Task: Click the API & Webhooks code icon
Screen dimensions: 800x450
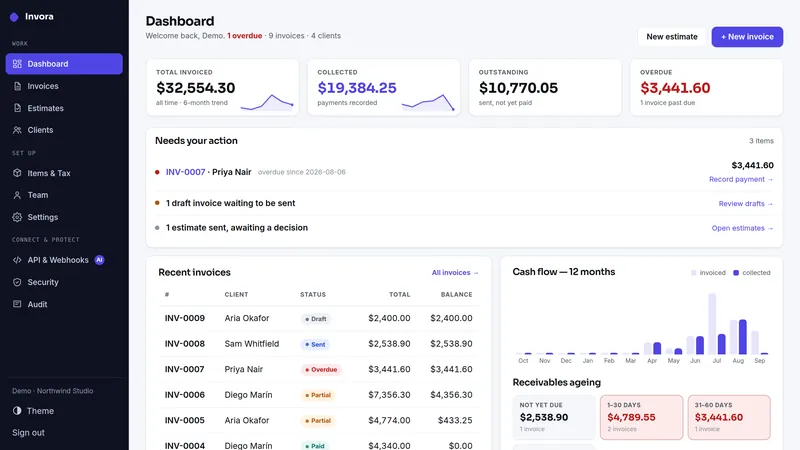Action: [x=17, y=260]
